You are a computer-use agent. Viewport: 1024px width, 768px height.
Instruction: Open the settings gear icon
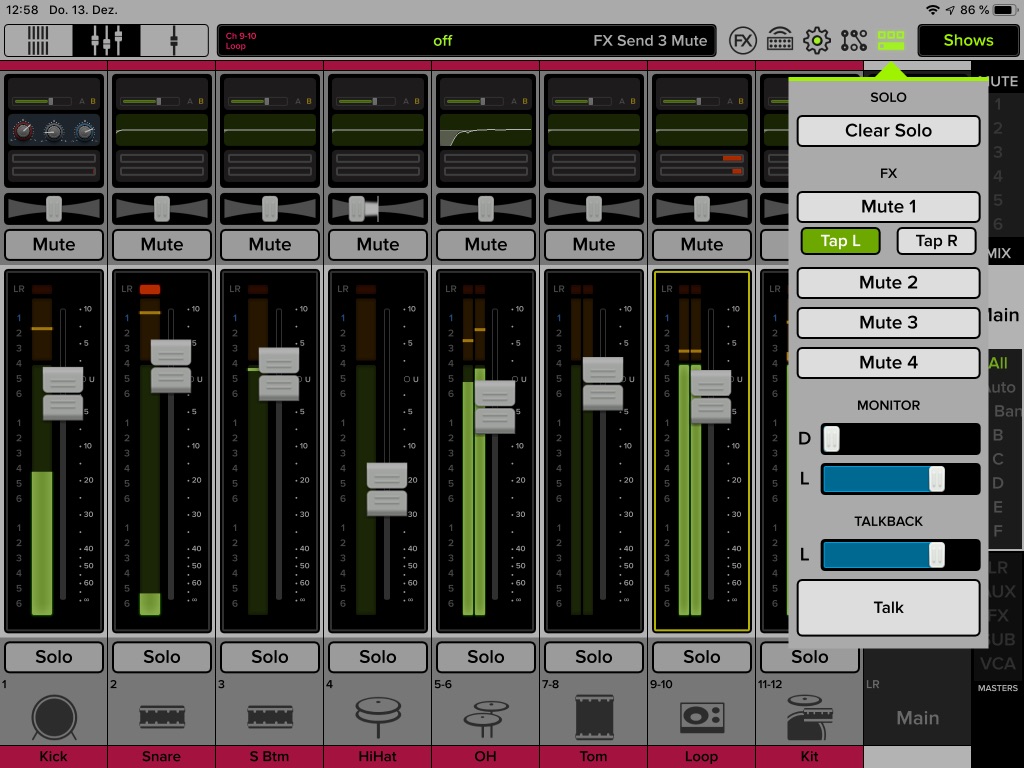click(818, 40)
